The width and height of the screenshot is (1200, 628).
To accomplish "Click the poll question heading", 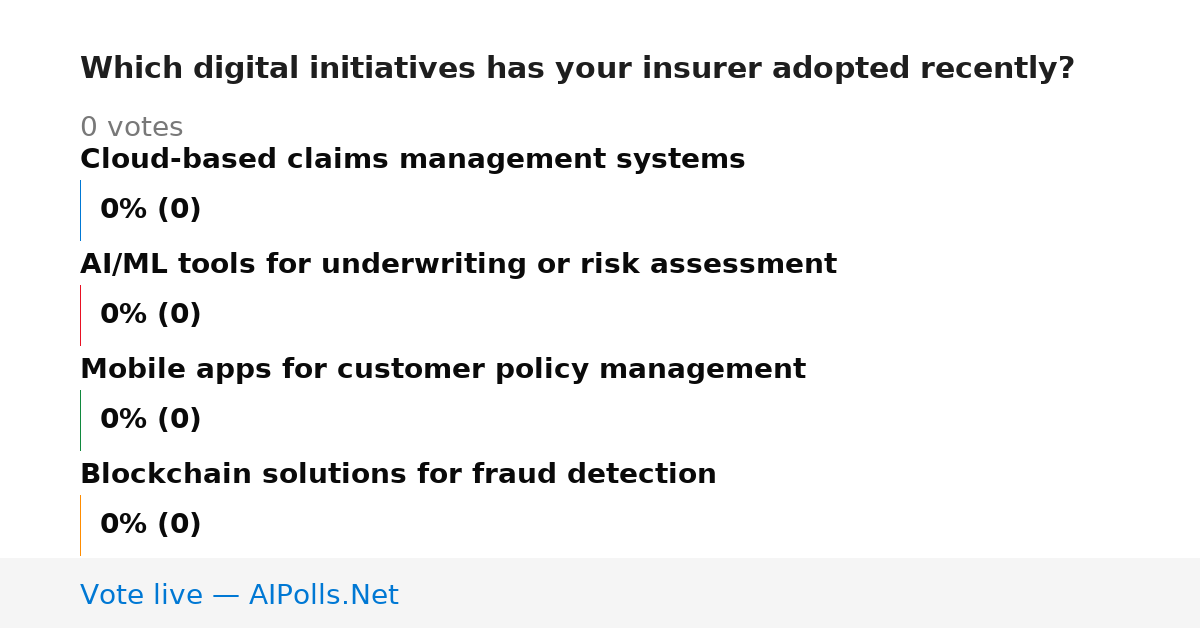I will tap(577, 69).
